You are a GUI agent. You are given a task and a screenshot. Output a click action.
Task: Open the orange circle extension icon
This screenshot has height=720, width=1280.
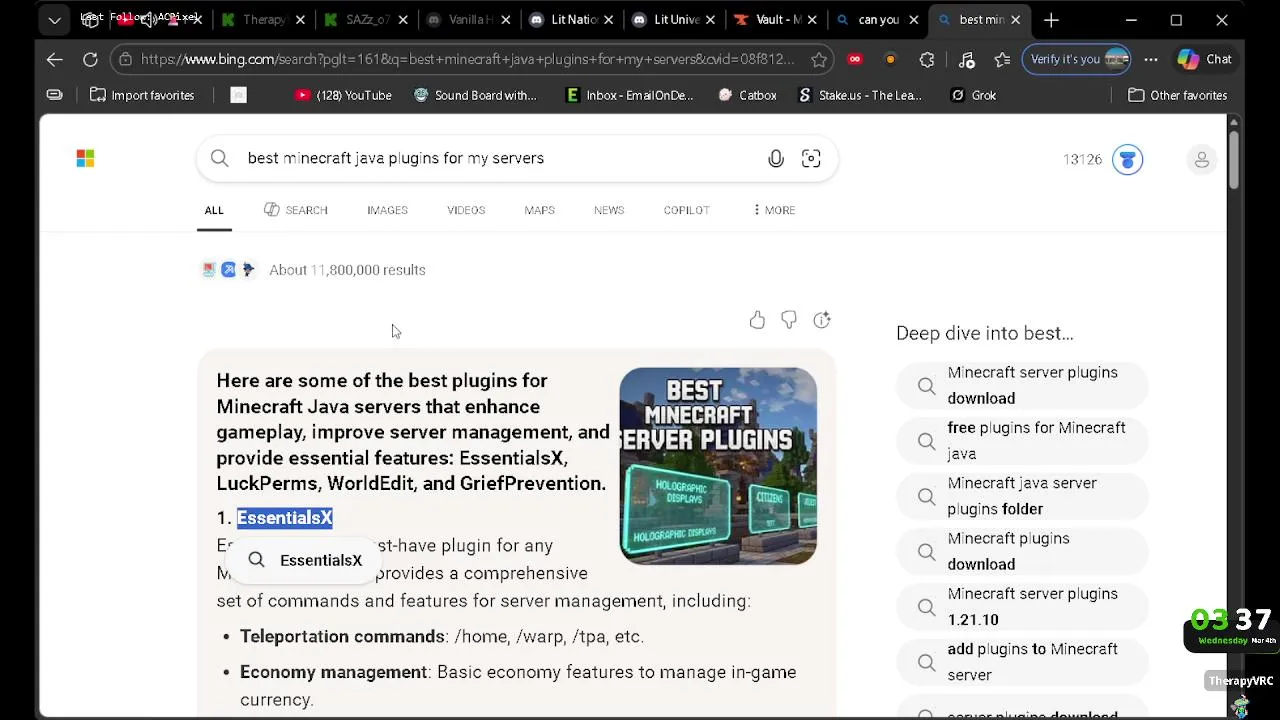[x=890, y=59]
